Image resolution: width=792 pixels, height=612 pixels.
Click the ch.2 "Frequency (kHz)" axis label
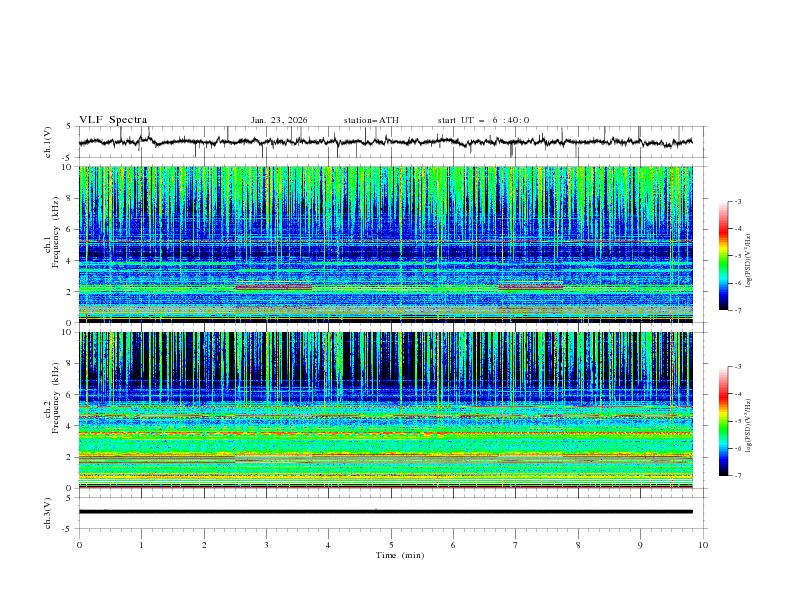(56, 398)
